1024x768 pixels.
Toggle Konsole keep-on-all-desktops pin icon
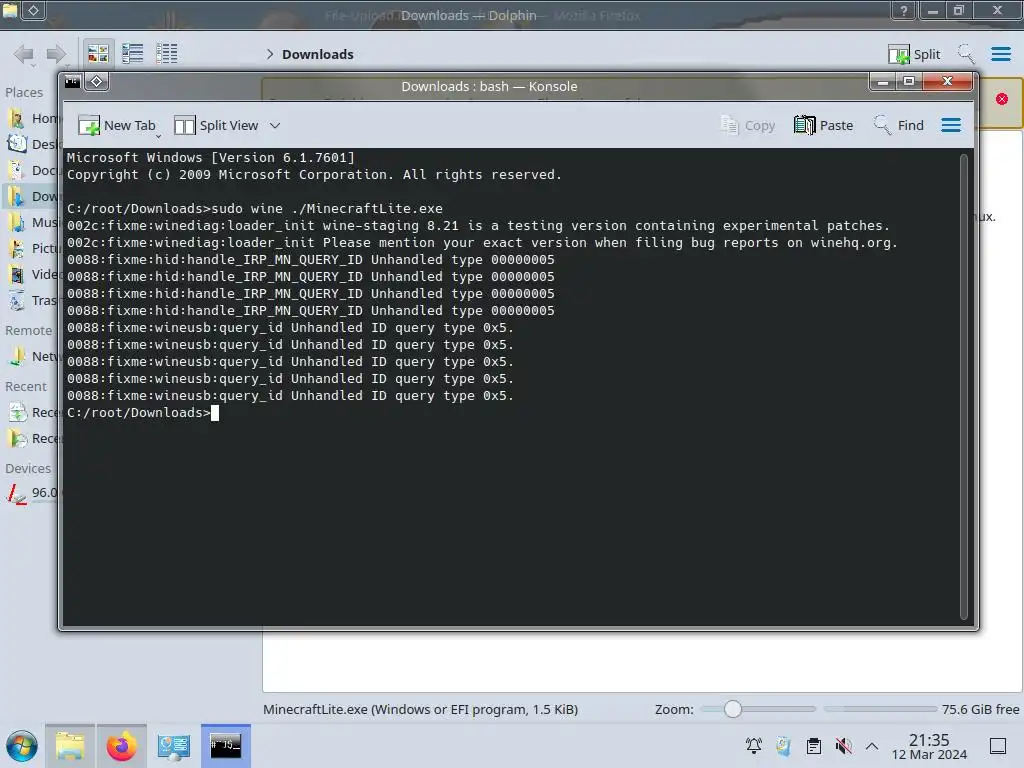pyautogui.click(x=97, y=82)
